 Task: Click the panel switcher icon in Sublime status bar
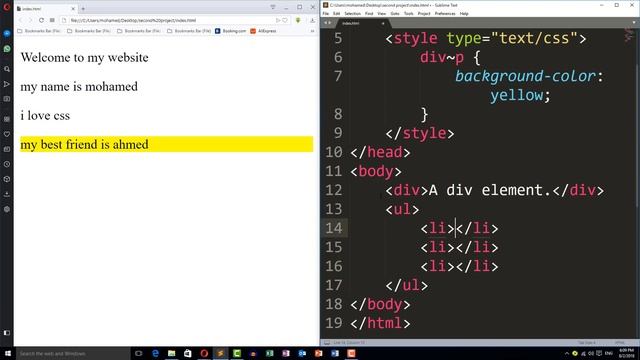[327, 343]
